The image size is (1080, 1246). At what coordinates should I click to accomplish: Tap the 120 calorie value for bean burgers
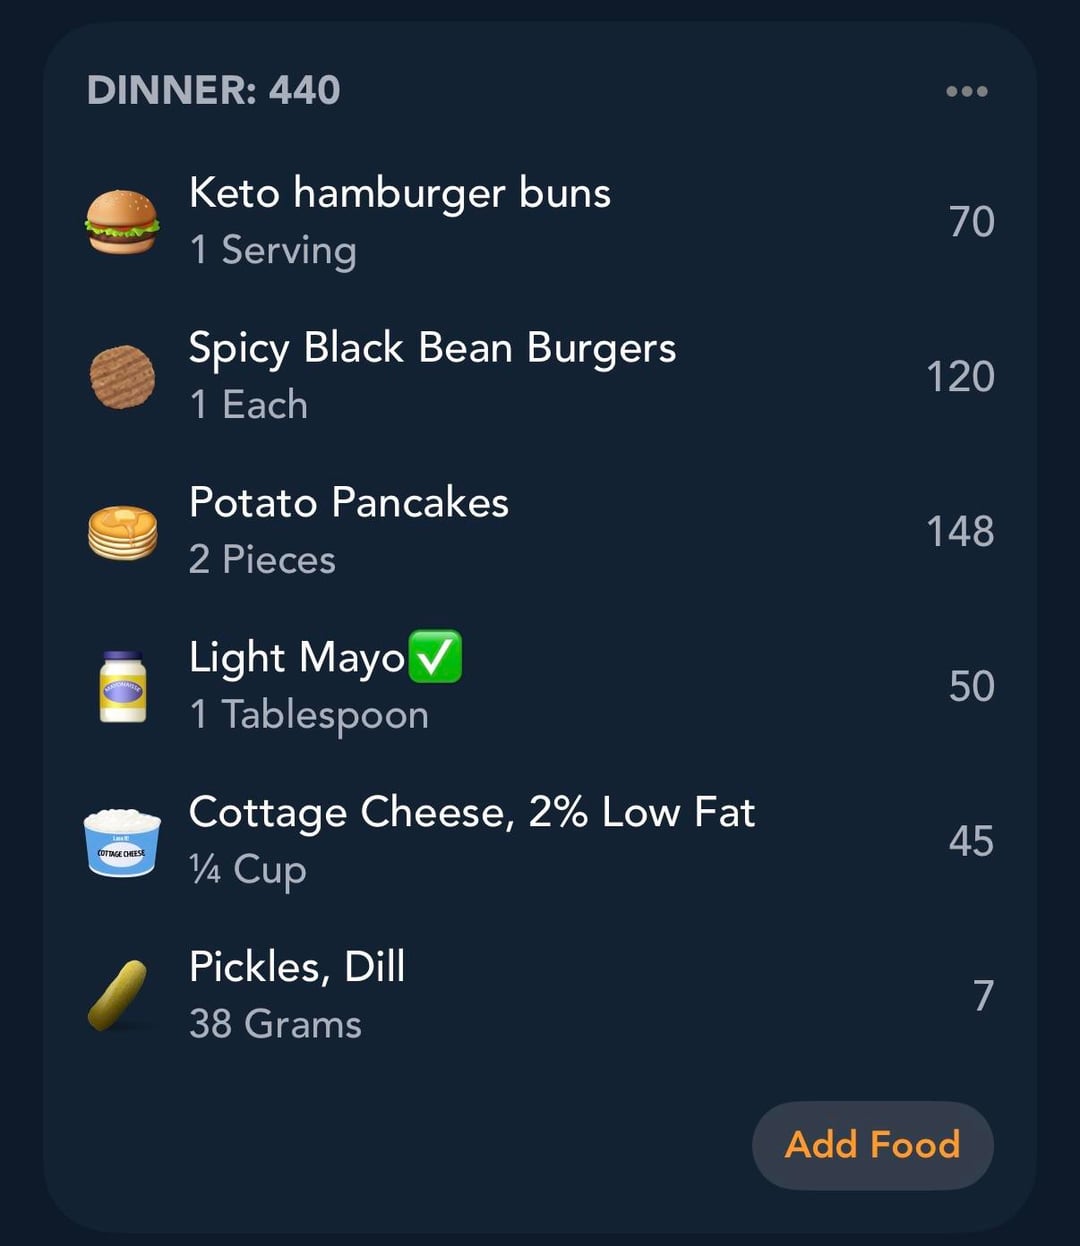coord(960,377)
